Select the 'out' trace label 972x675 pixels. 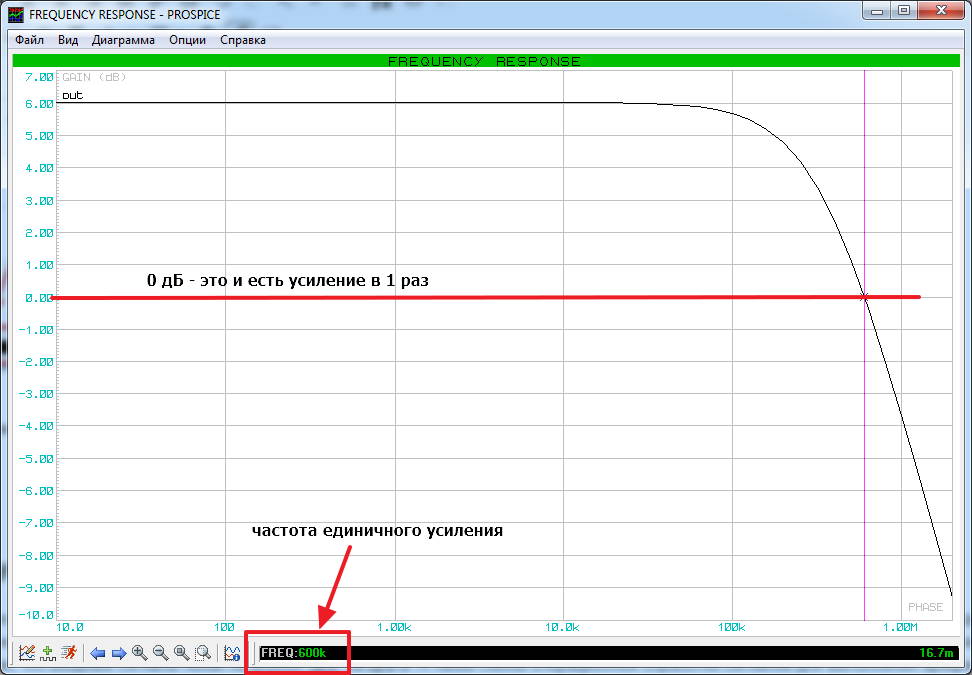point(72,95)
